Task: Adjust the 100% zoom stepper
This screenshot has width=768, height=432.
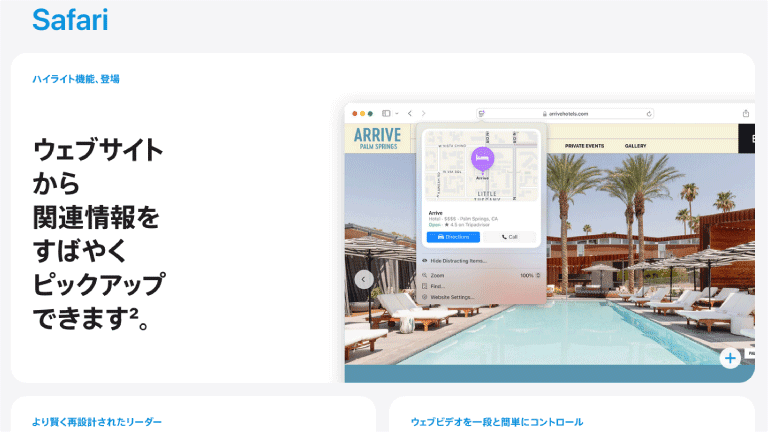Action: [538, 275]
